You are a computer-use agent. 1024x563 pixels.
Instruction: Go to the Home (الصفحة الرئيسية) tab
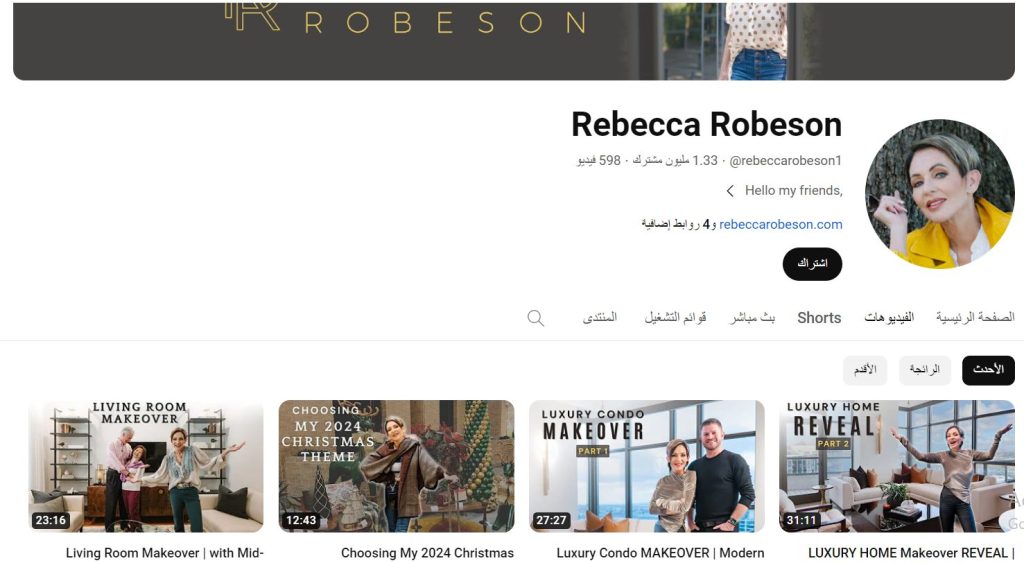[x=974, y=318]
